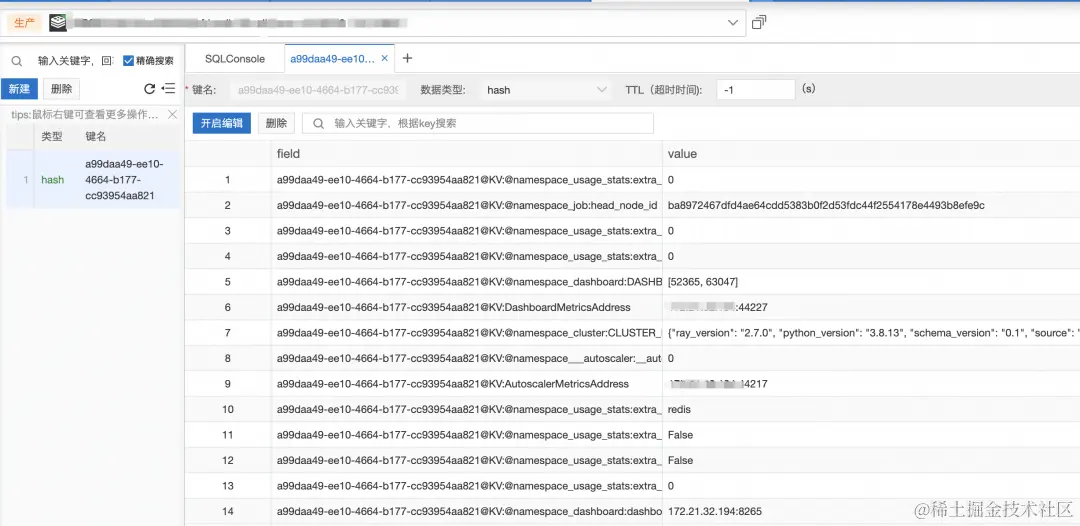Click the value starting with ba8972467dfd4ae
Image resolution: width=1080 pixels, height=526 pixels.
pos(827,205)
